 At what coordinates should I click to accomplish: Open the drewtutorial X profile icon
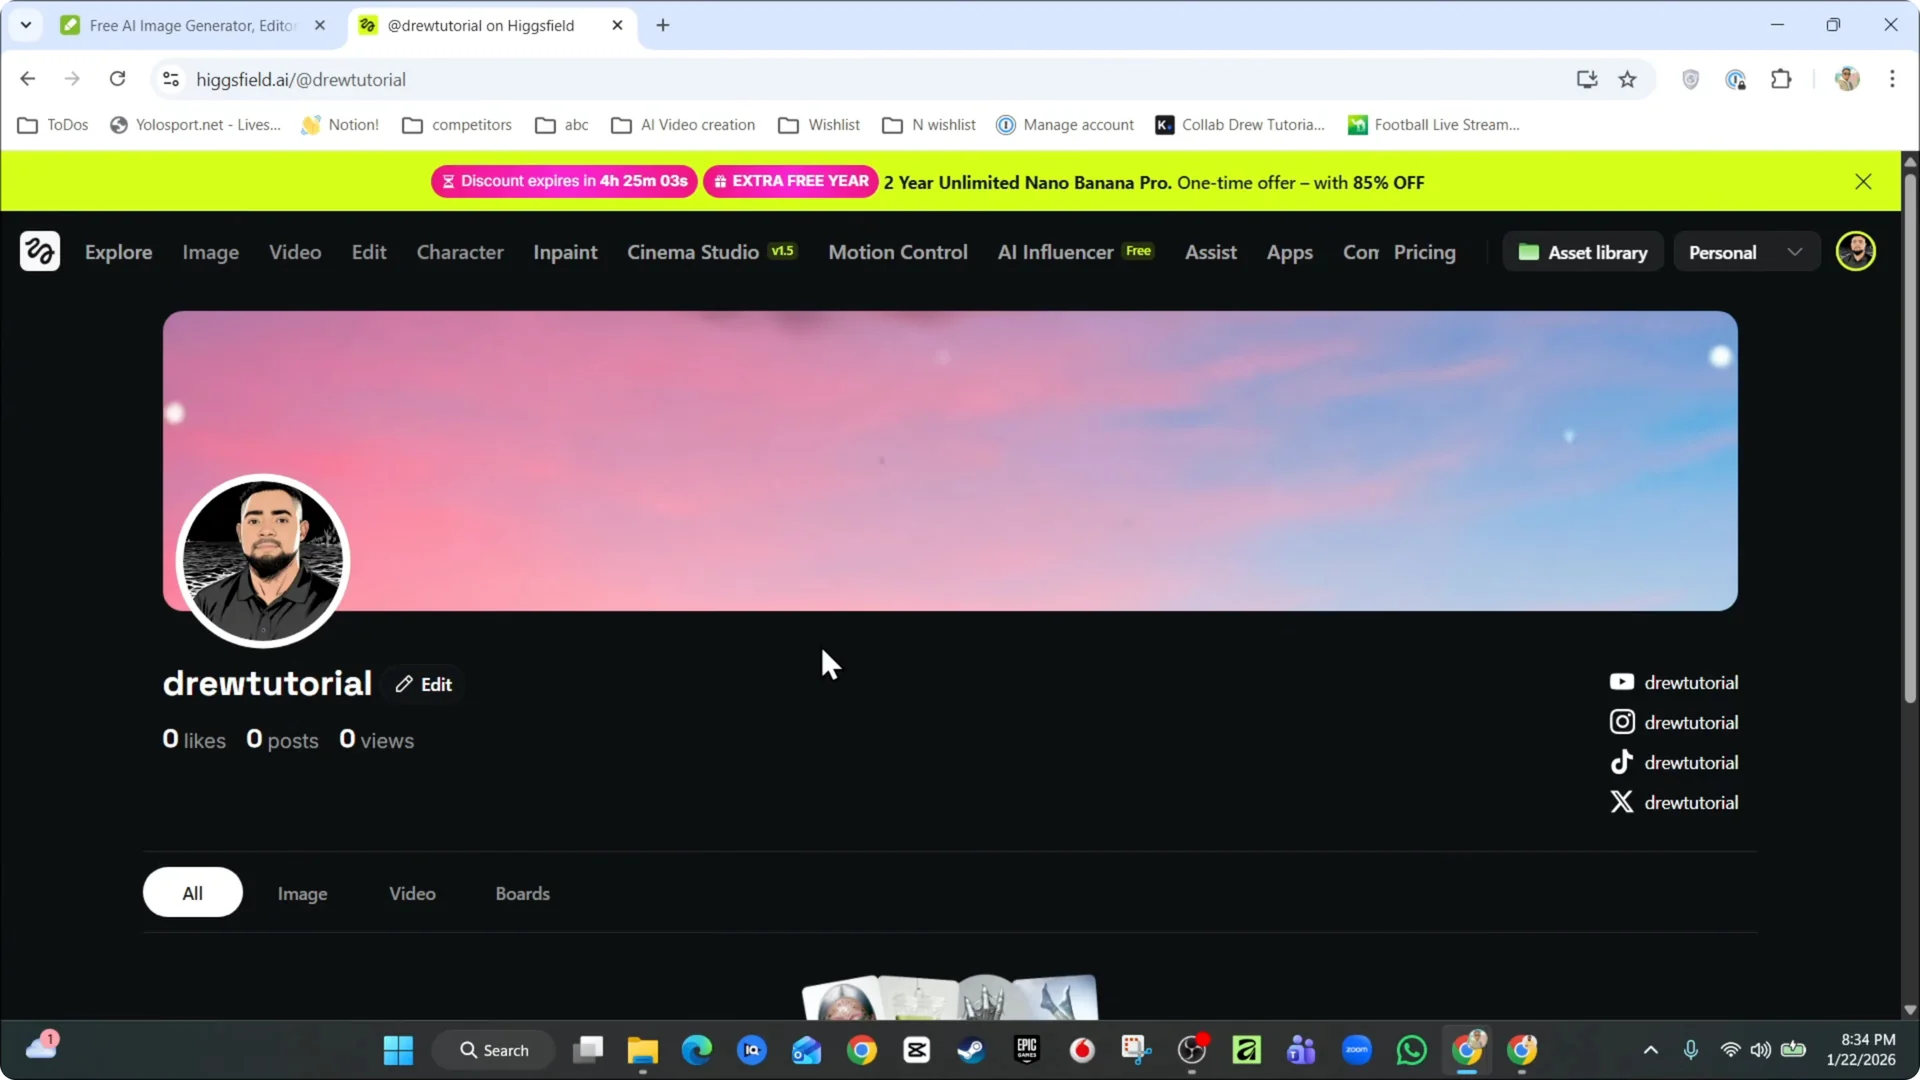click(x=1622, y=801)
